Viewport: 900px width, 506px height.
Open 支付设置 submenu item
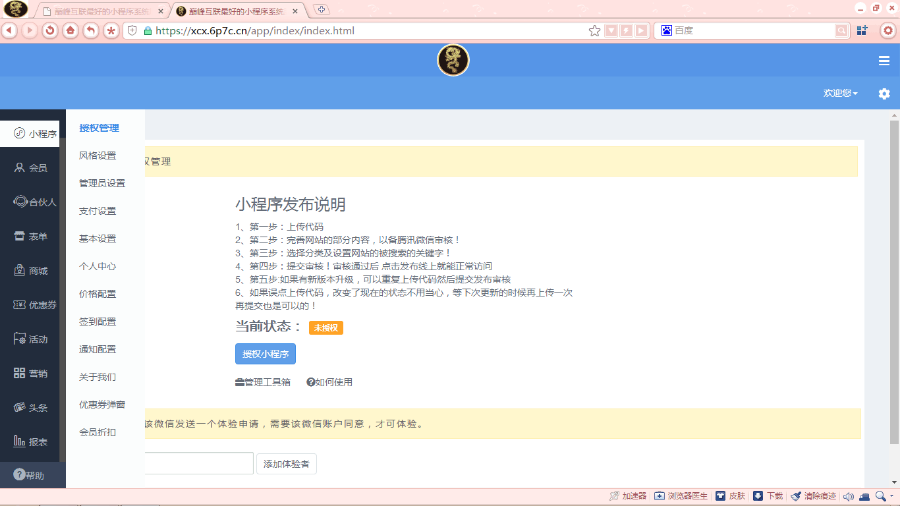click(98, 211)
